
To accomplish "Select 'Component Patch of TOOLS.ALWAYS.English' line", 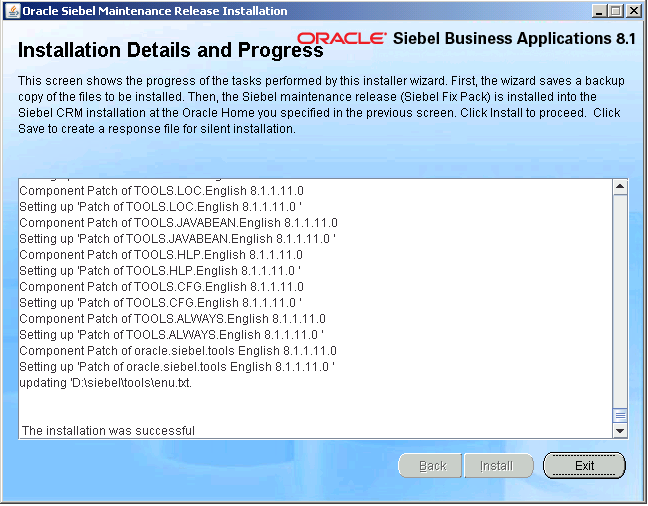I will (172, 318).
